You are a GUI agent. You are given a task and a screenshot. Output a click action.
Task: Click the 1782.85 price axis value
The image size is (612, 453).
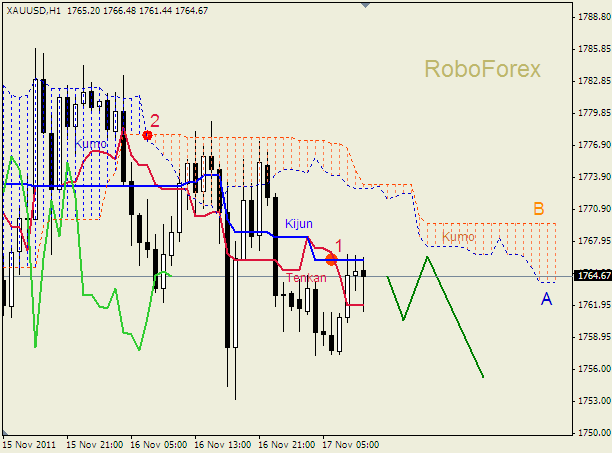(x=594, y=81)
